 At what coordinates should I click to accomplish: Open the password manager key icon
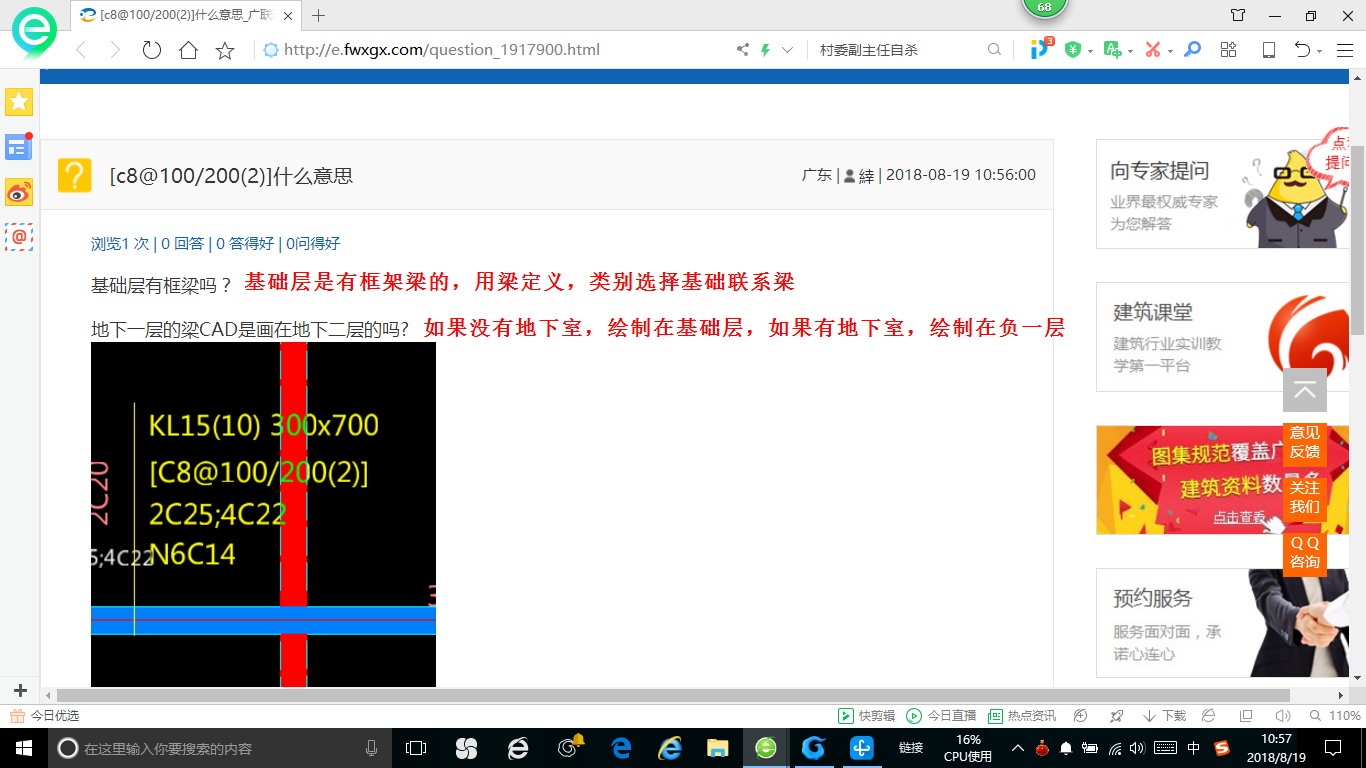coord(1192,49)
